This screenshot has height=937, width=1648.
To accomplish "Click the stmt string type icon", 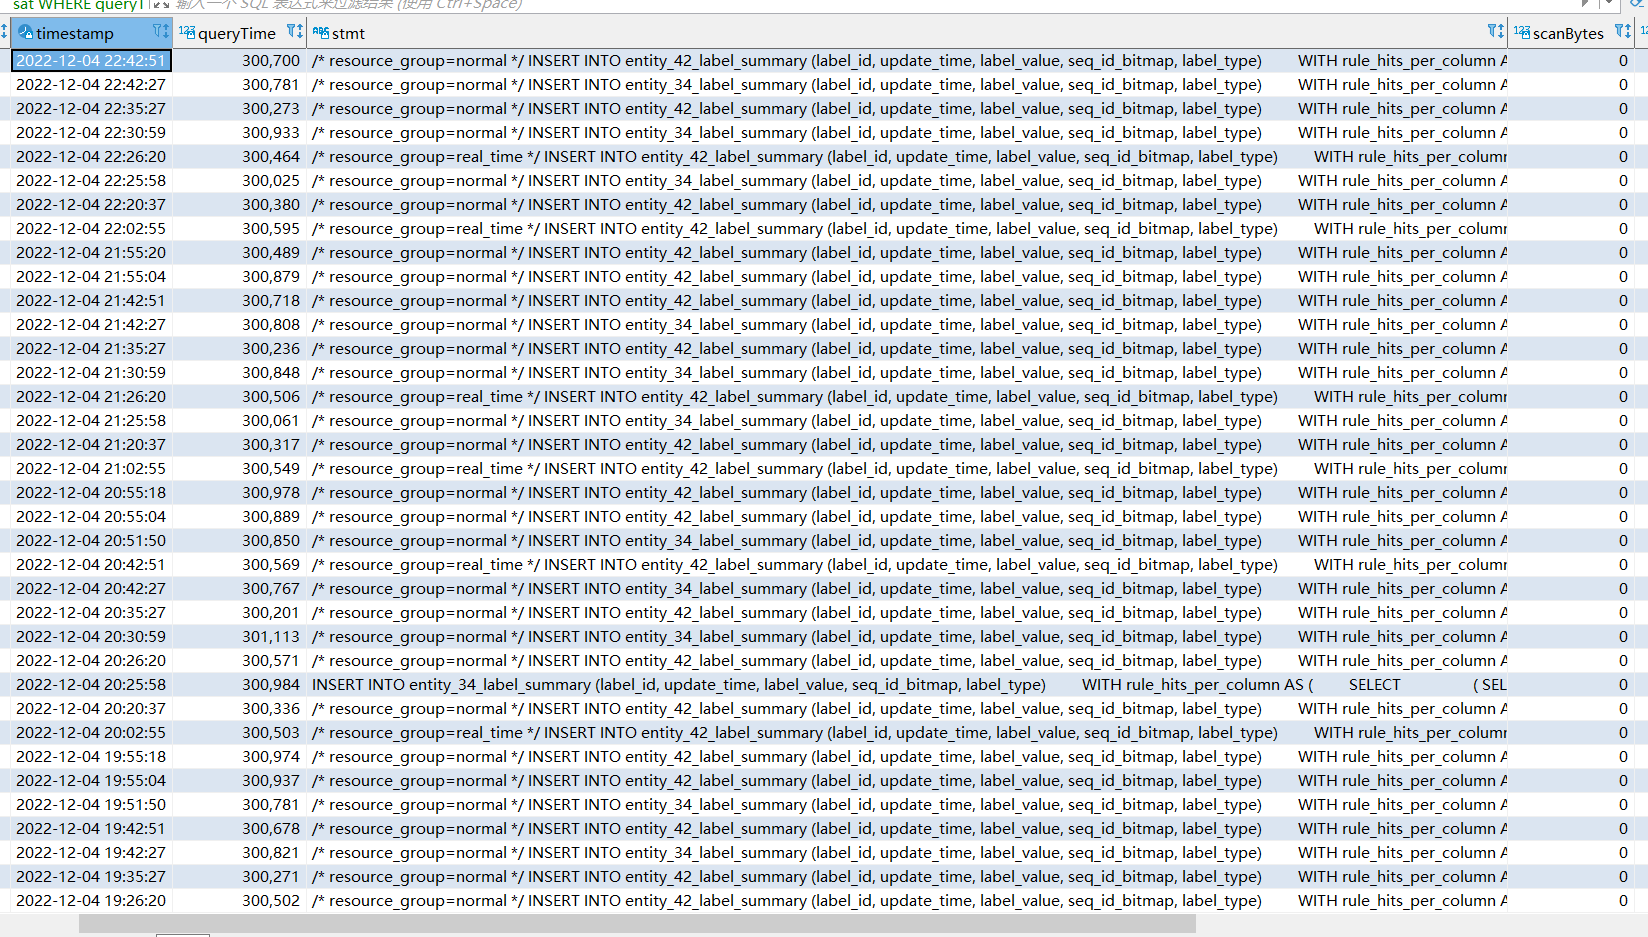I will (321, 32).
